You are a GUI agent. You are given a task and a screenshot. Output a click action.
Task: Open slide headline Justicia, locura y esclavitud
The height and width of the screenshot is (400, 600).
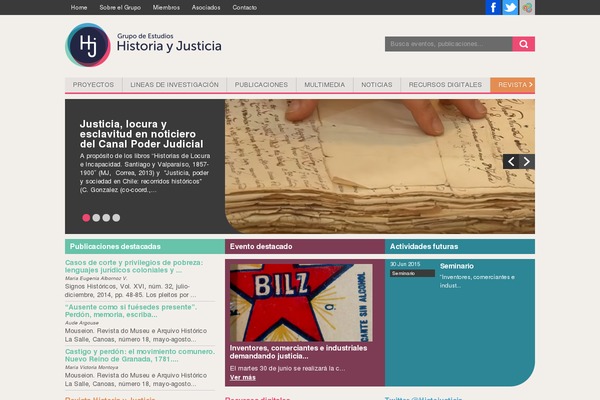[x=142, y=134]
